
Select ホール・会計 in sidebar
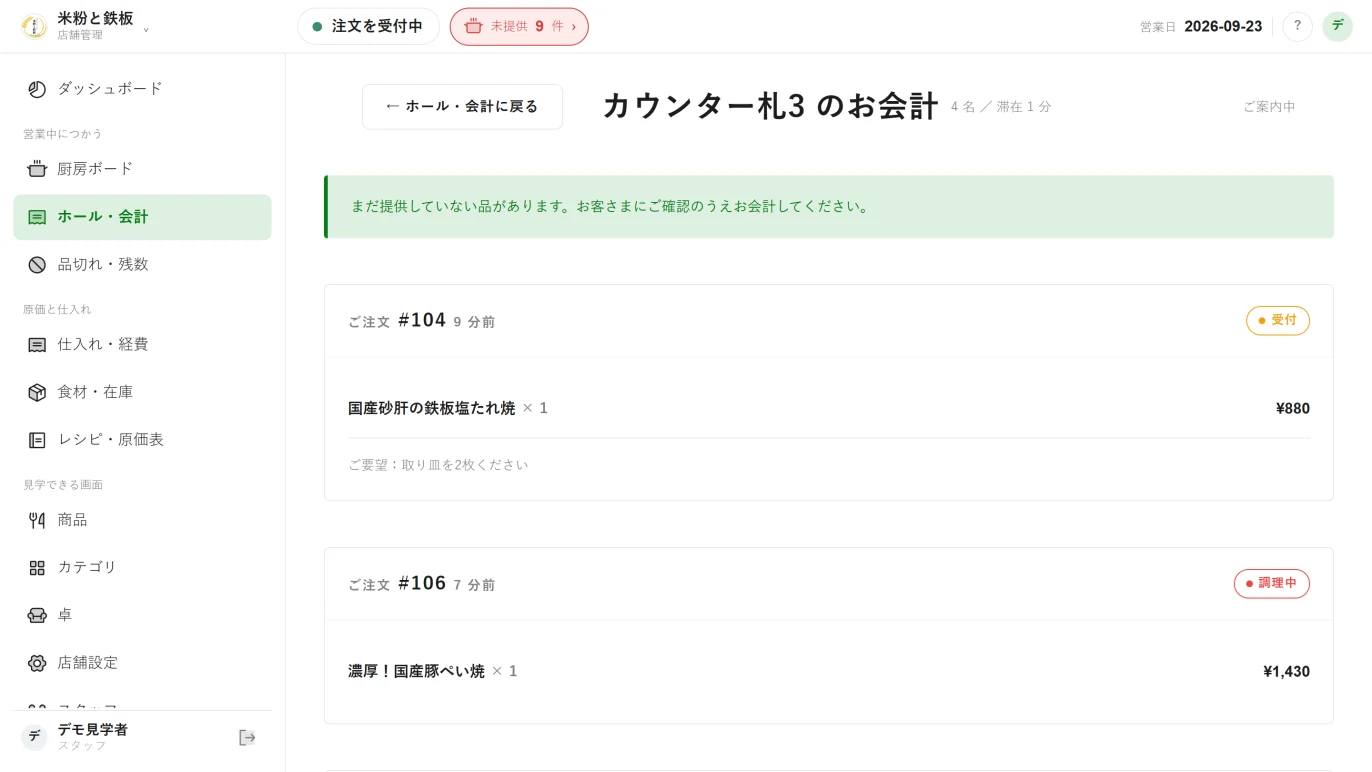[142, 217]
